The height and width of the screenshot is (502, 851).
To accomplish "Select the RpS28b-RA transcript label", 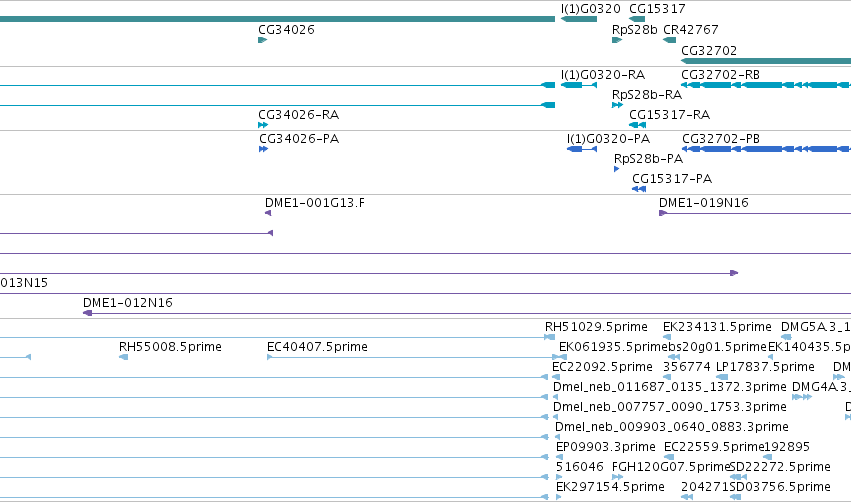I will pos(646,94).
